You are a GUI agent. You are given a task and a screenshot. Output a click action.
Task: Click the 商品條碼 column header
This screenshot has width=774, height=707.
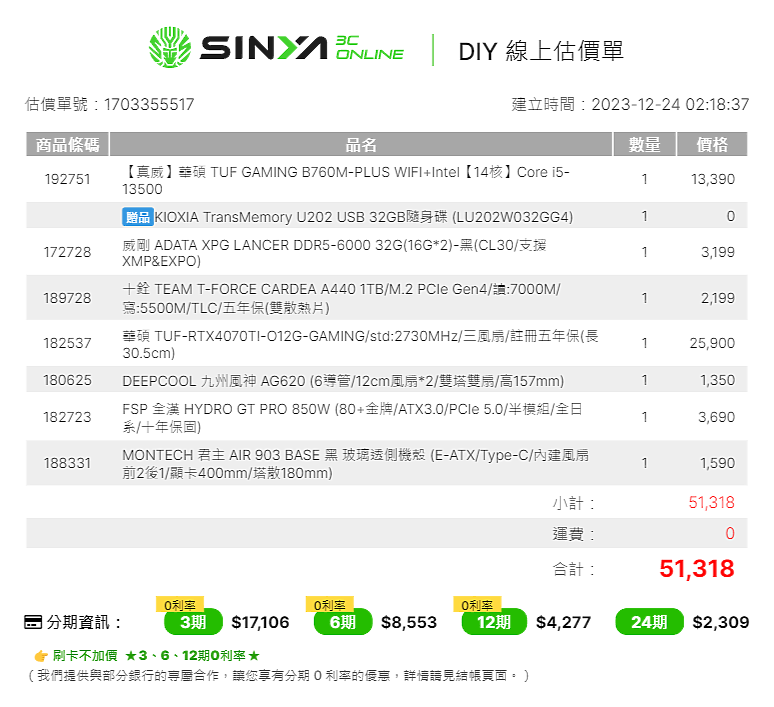[x=68, y=145]
